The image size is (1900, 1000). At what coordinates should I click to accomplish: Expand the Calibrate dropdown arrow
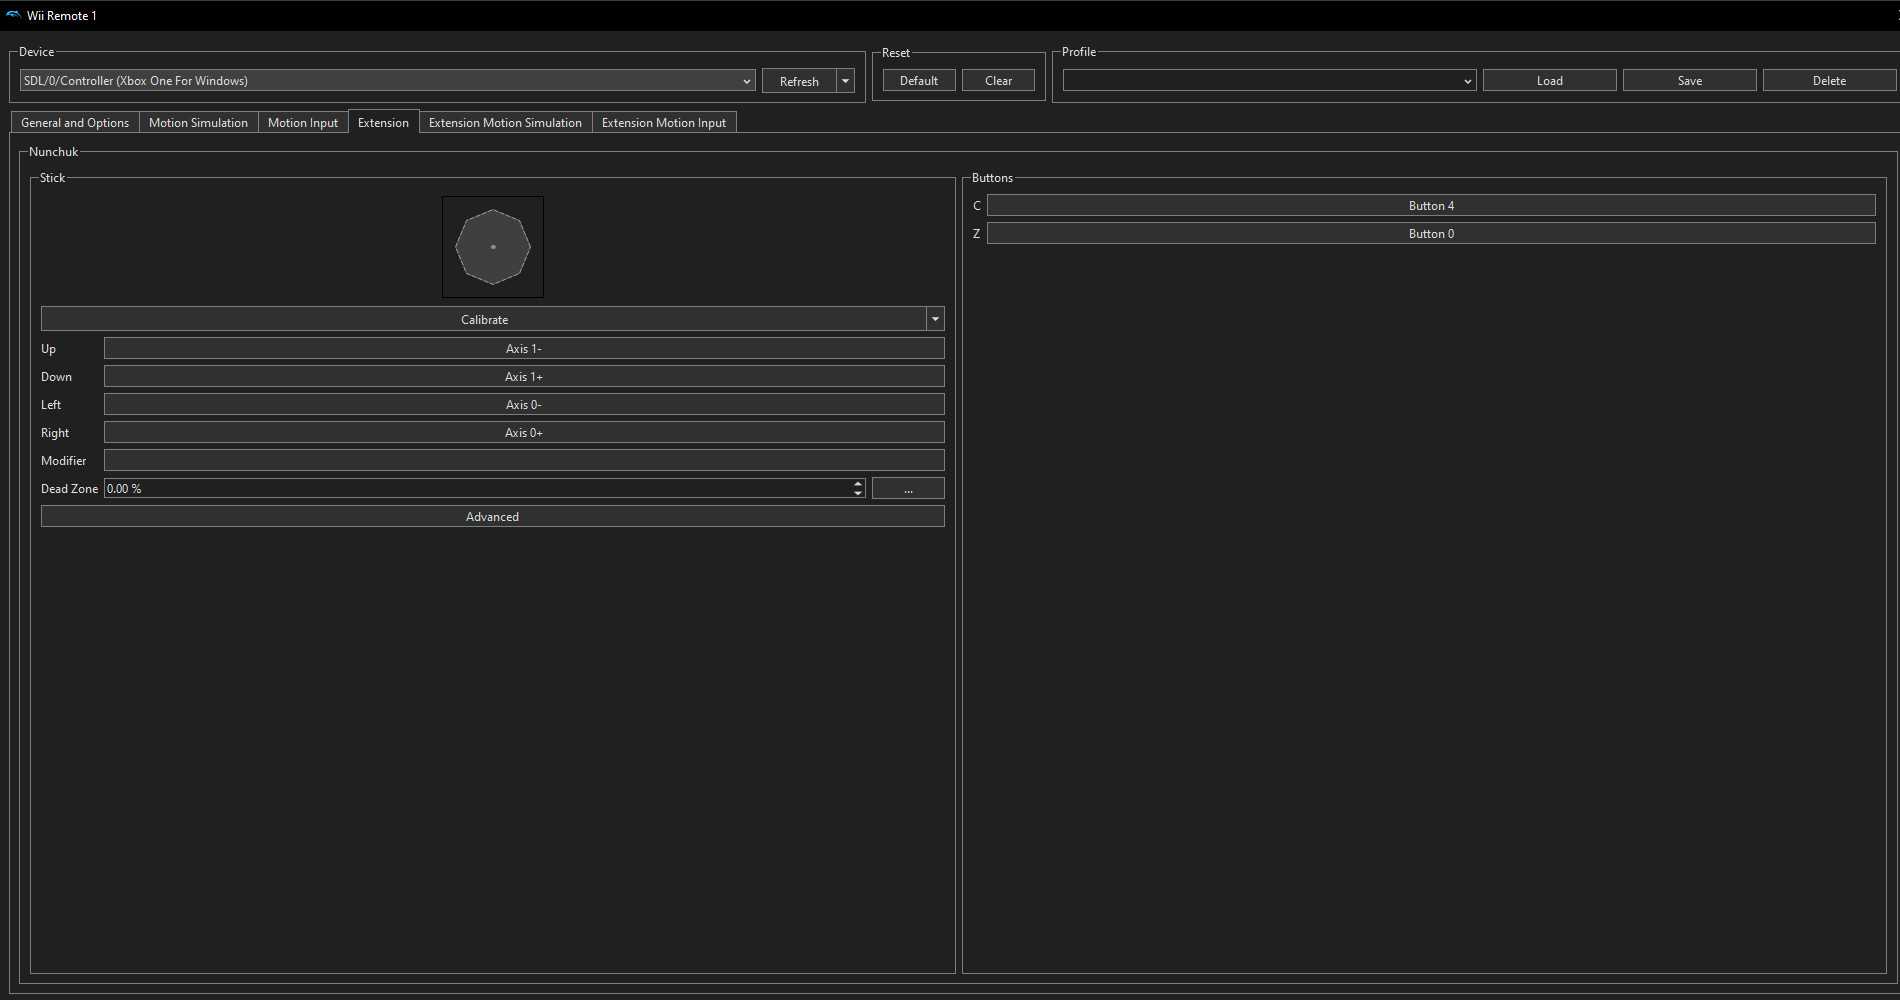click(x=935, y=319)
